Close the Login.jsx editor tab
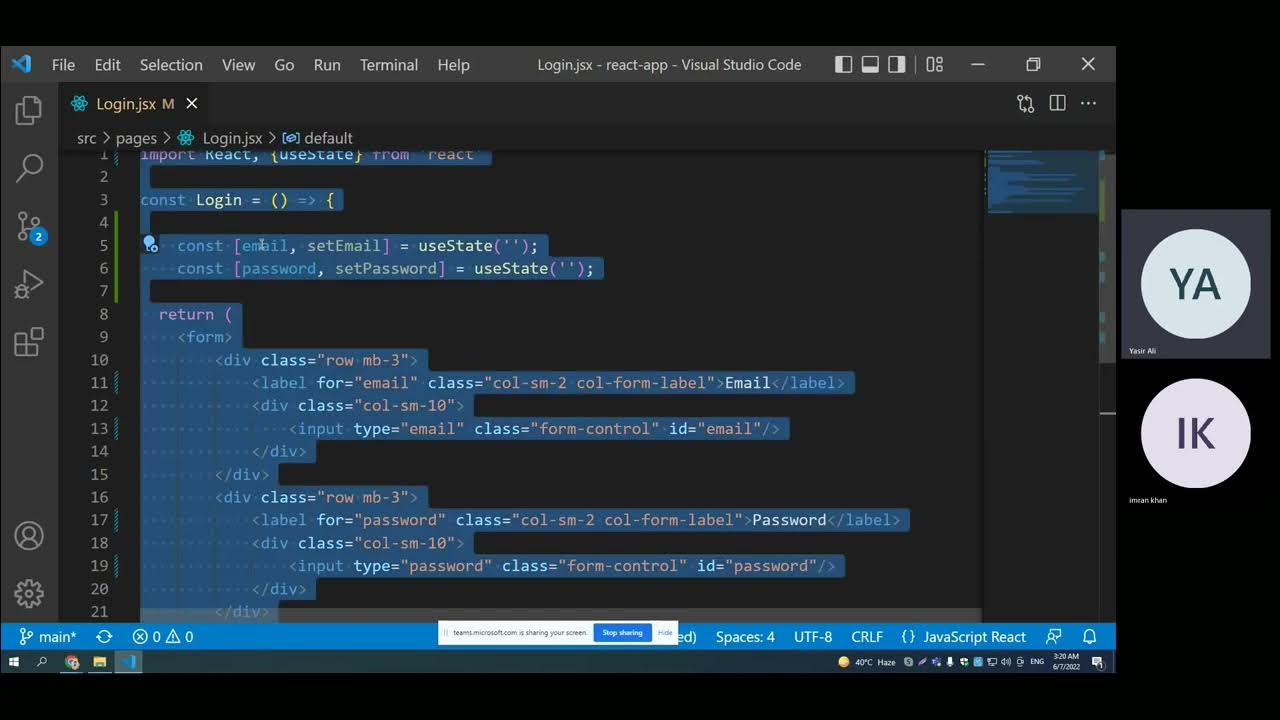Image resolution: width=1280 pixels, height=720 pixels. (x=192, y=104)
